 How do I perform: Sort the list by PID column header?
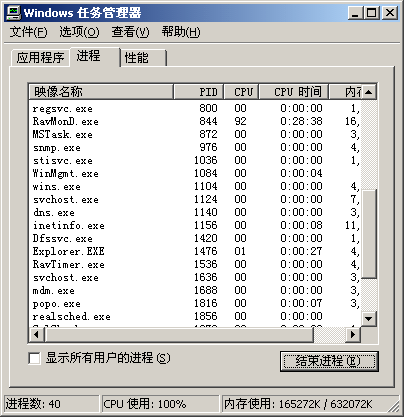198,92
